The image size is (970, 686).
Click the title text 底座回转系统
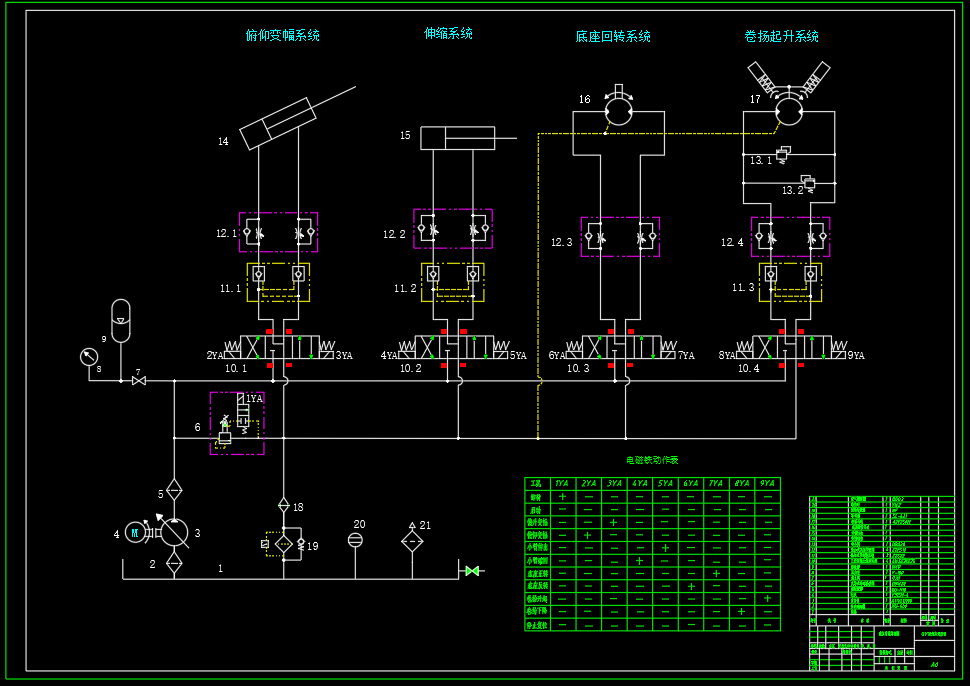[613, 36]
